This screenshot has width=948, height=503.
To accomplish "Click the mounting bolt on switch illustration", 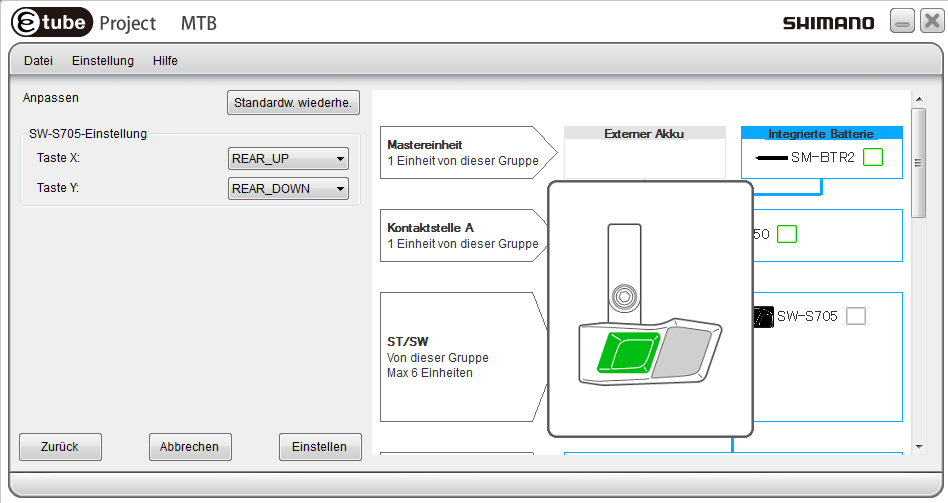I will point(625,297).
